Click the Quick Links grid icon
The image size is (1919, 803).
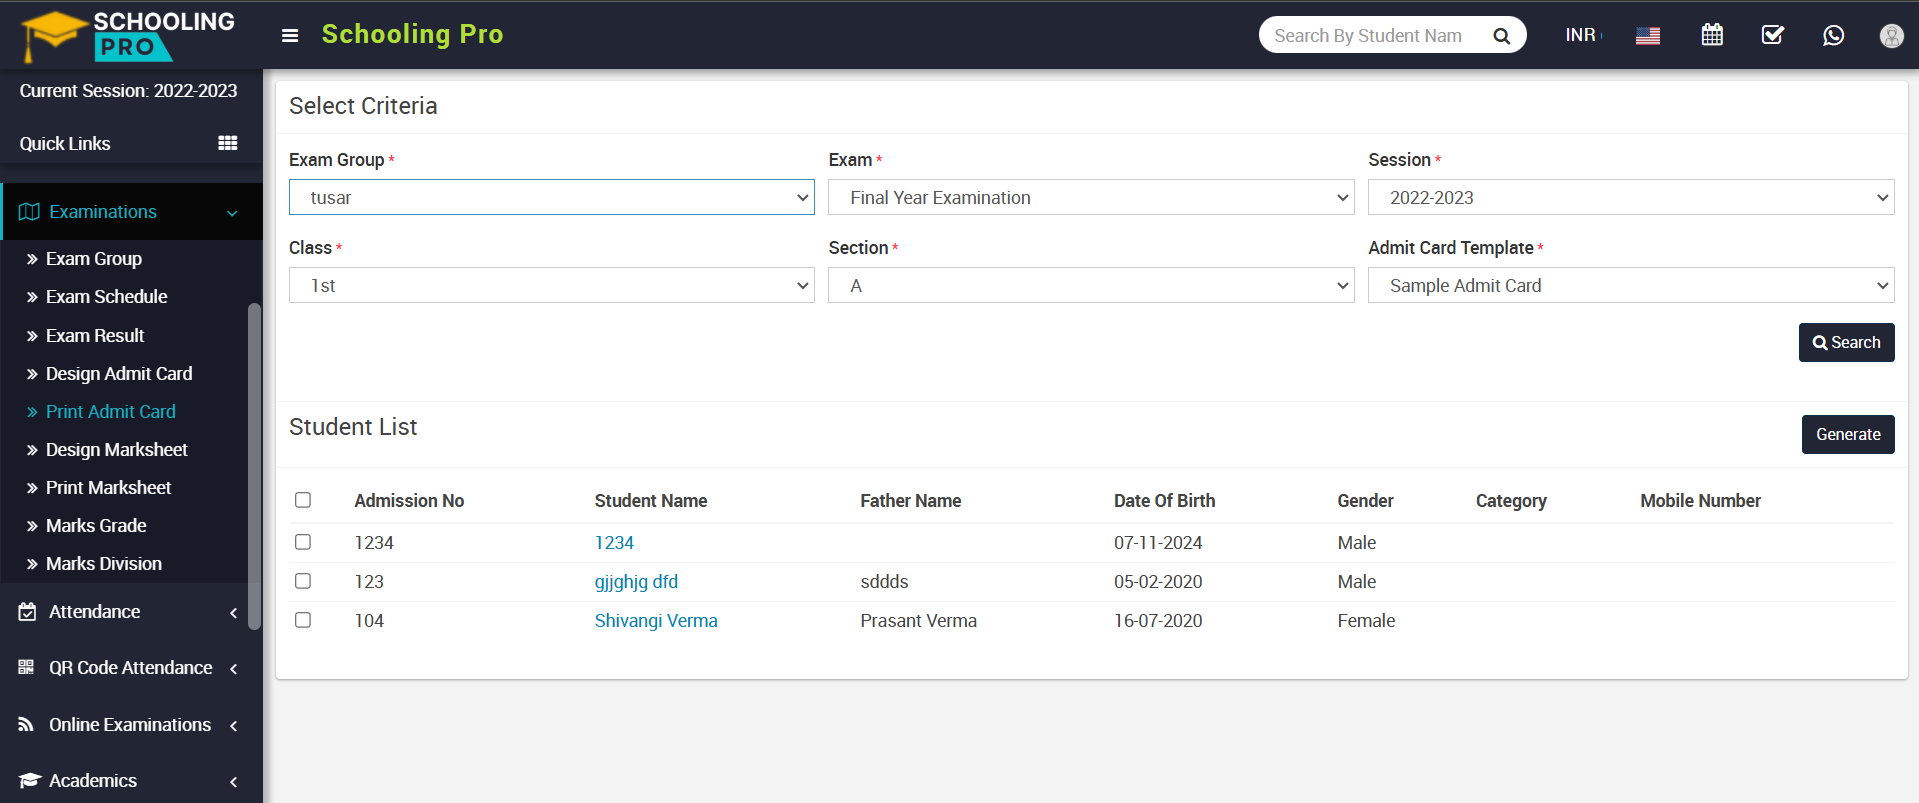pyautogui.click(x=228, y=143)
